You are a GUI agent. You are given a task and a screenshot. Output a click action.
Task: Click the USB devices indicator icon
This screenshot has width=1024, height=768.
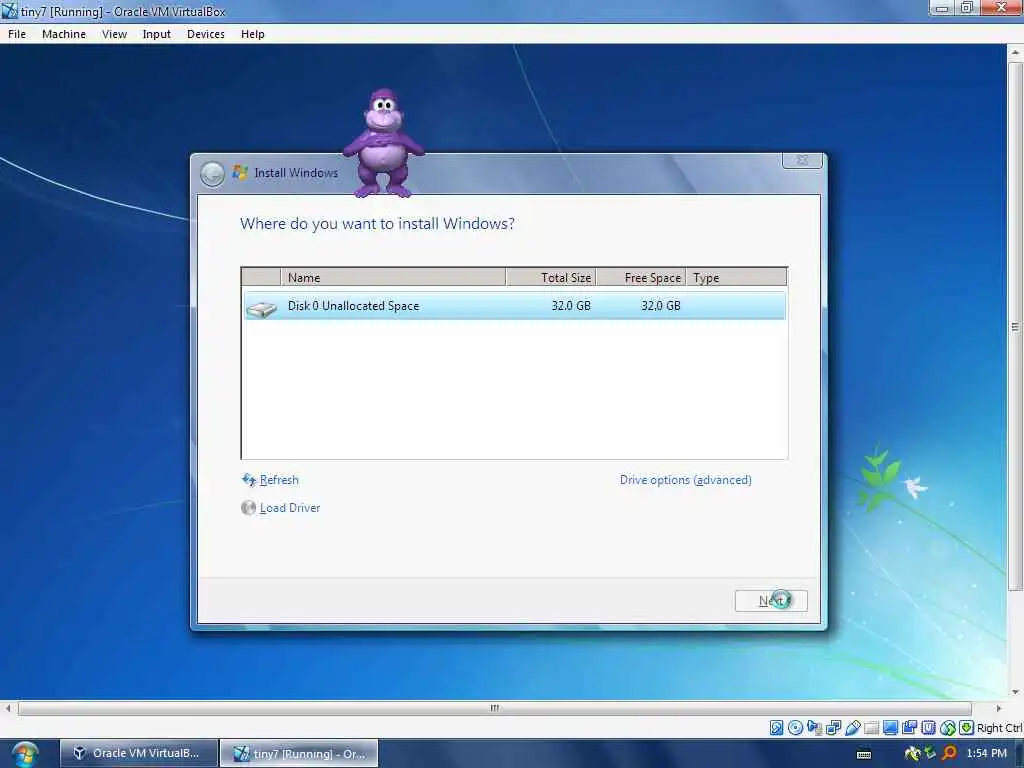(852, 728)
